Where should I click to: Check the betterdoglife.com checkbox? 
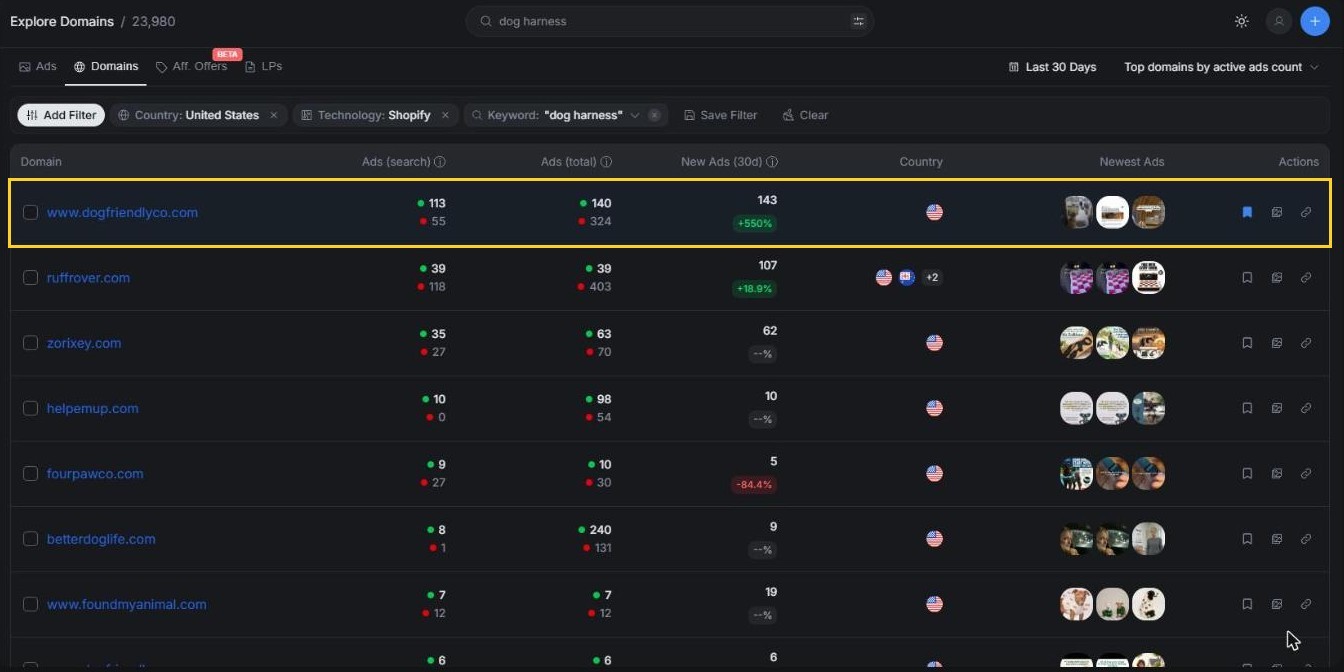pos(30,539)
